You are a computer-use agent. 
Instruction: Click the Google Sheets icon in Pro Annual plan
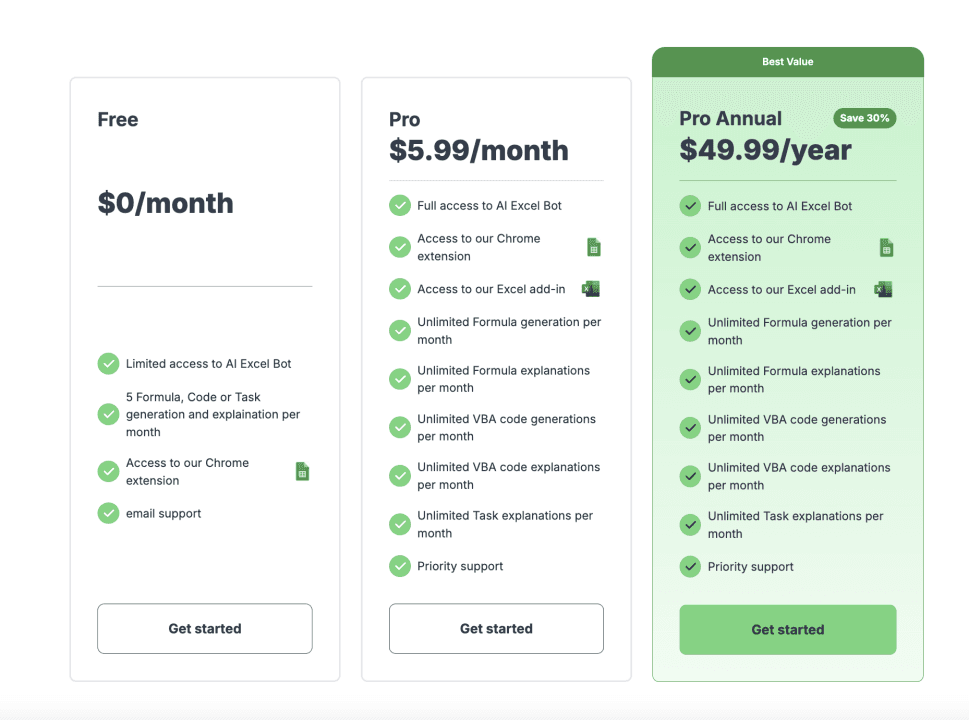click(885, 248)
